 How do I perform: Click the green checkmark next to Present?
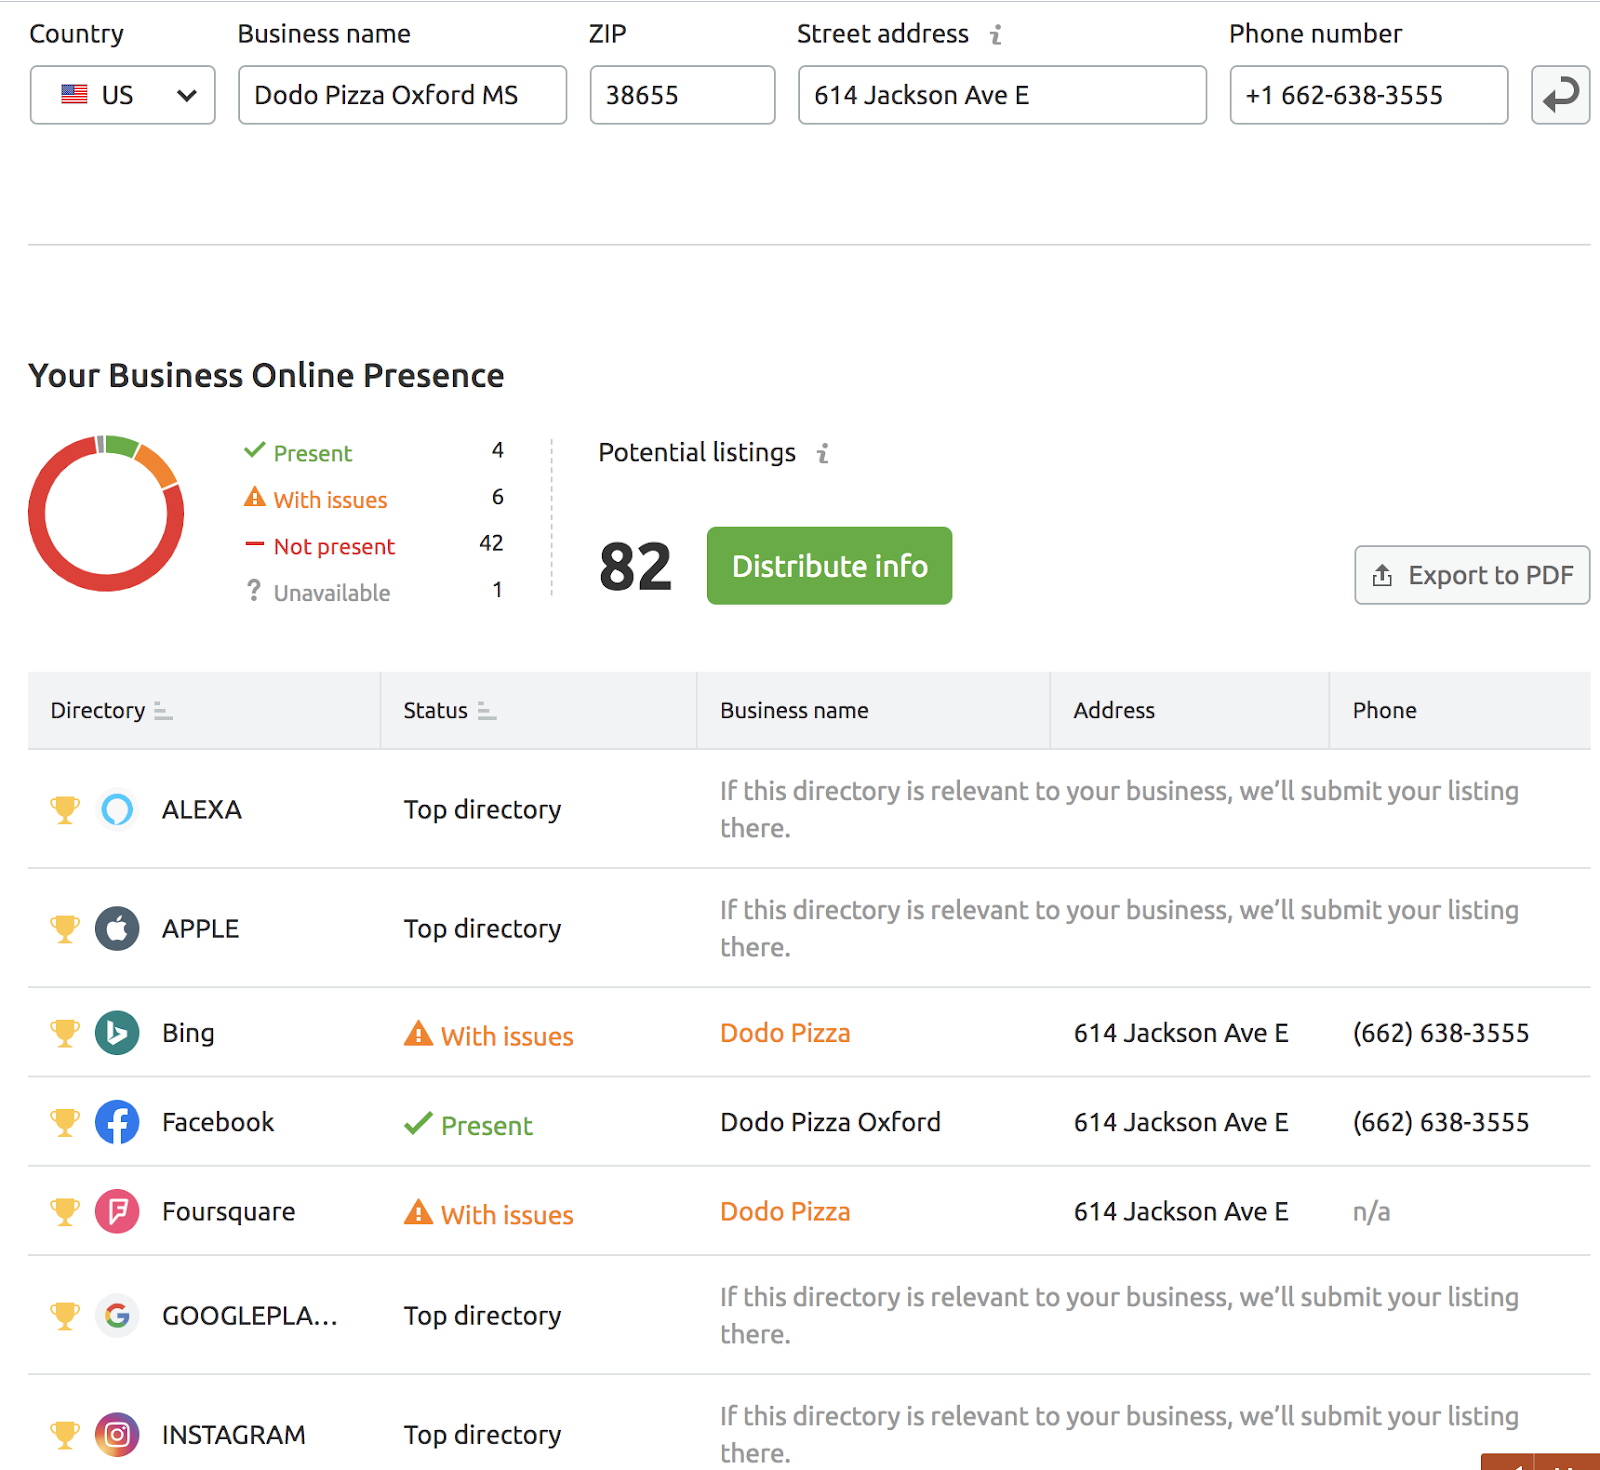click(254, 450)
